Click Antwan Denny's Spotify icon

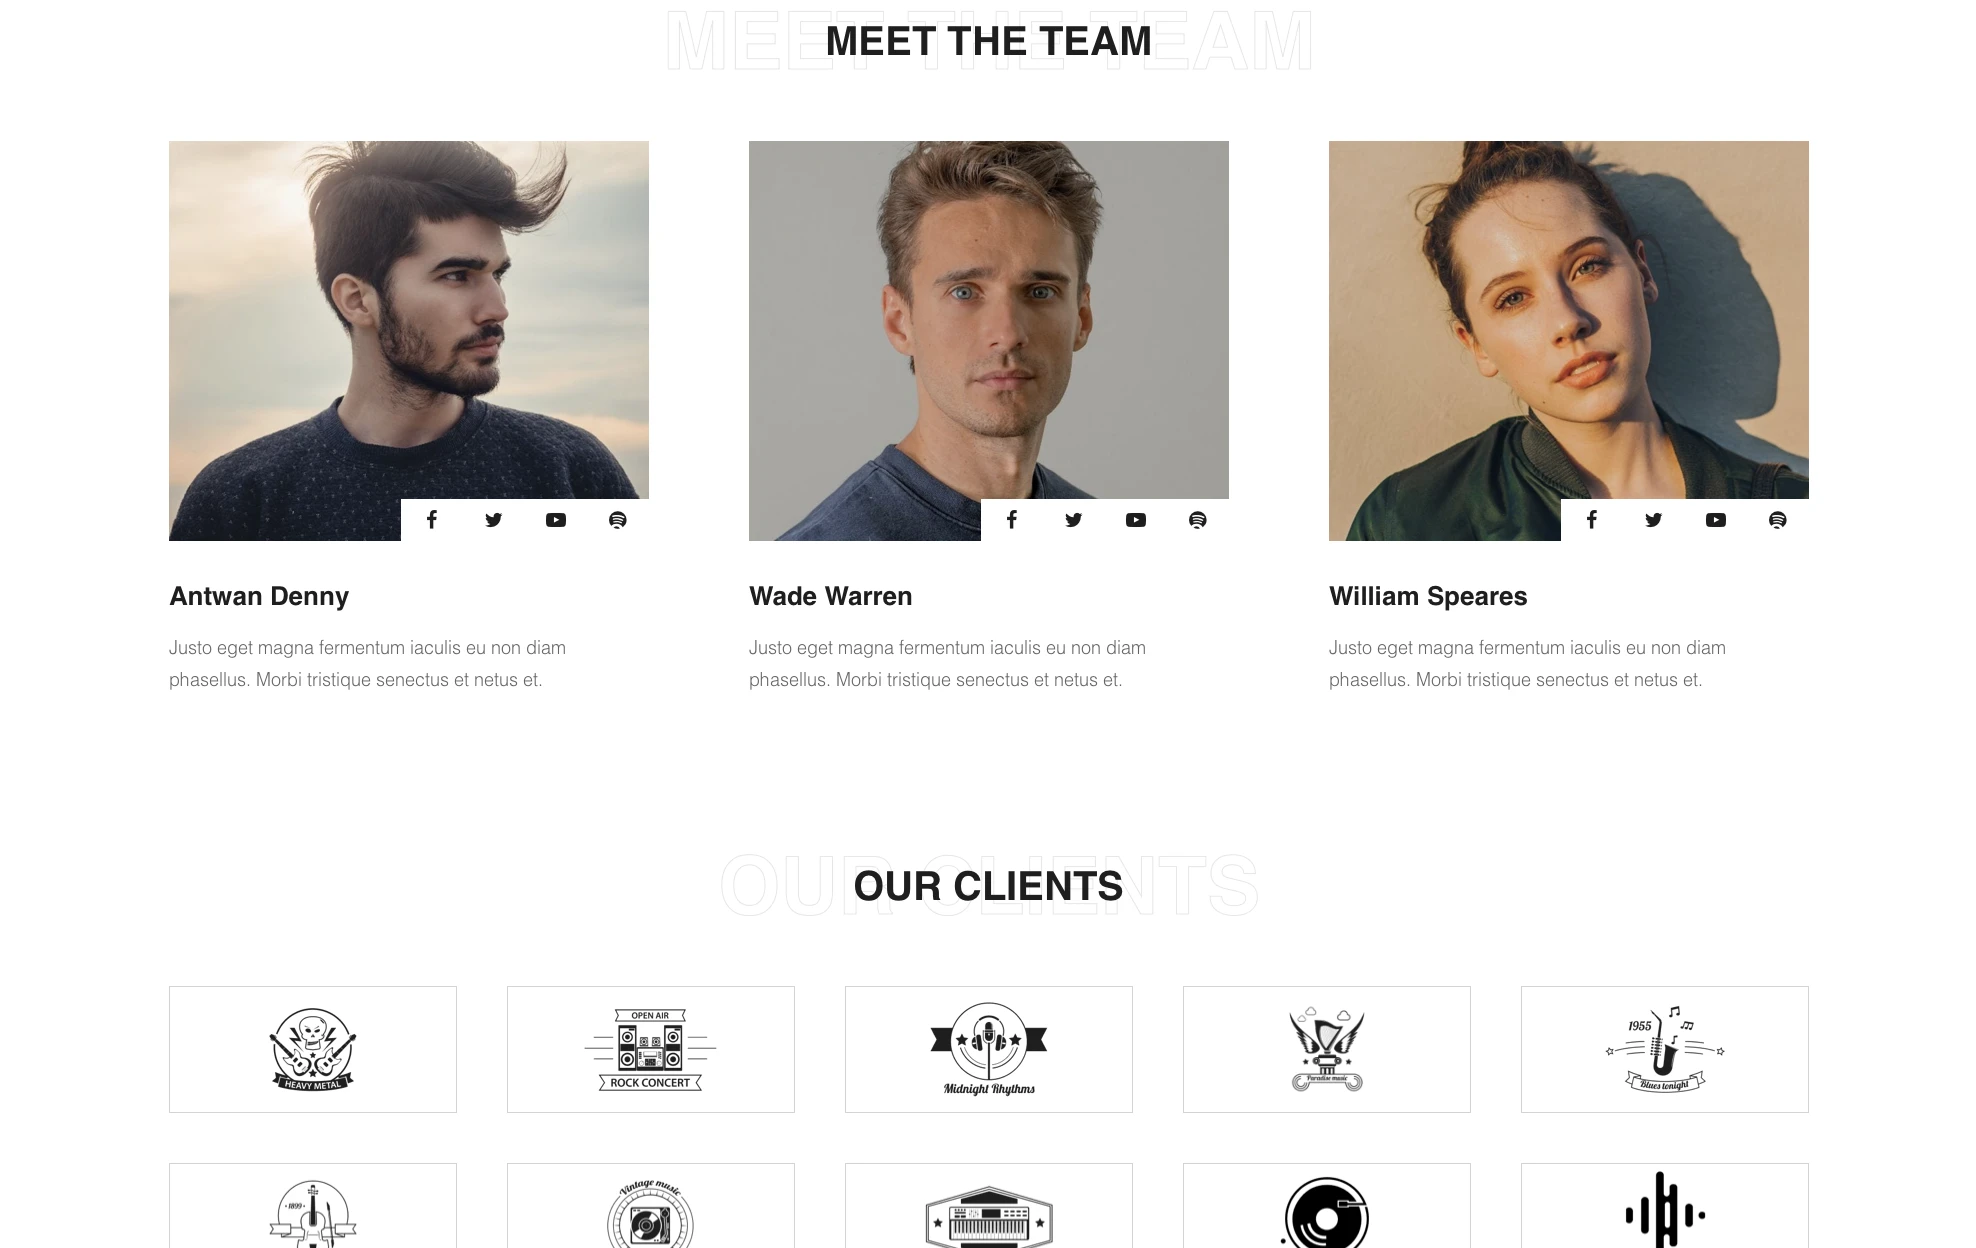click(x=618, y=520)
